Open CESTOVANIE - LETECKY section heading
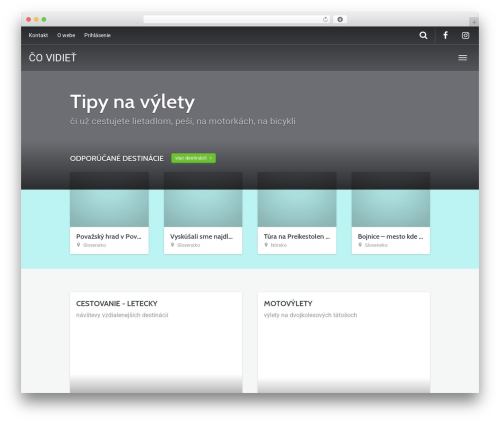Viewport: 500px width, 423px height. point(117,303)
